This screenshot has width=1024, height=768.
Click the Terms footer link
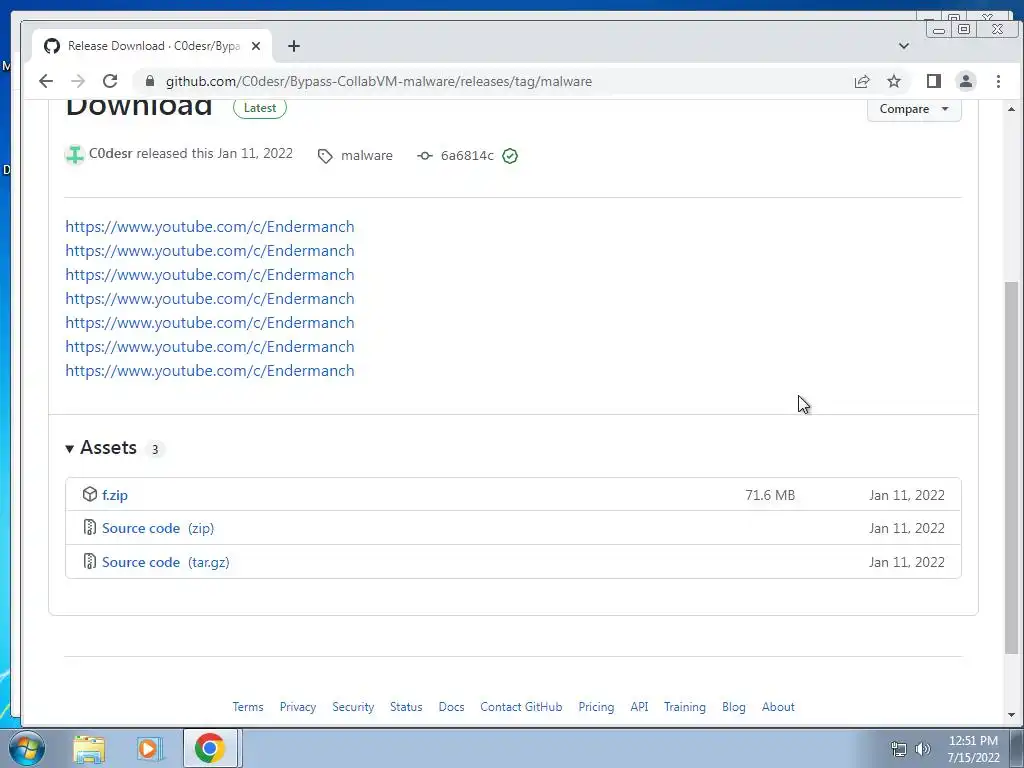pyautogui.click(x=248, y=707)
